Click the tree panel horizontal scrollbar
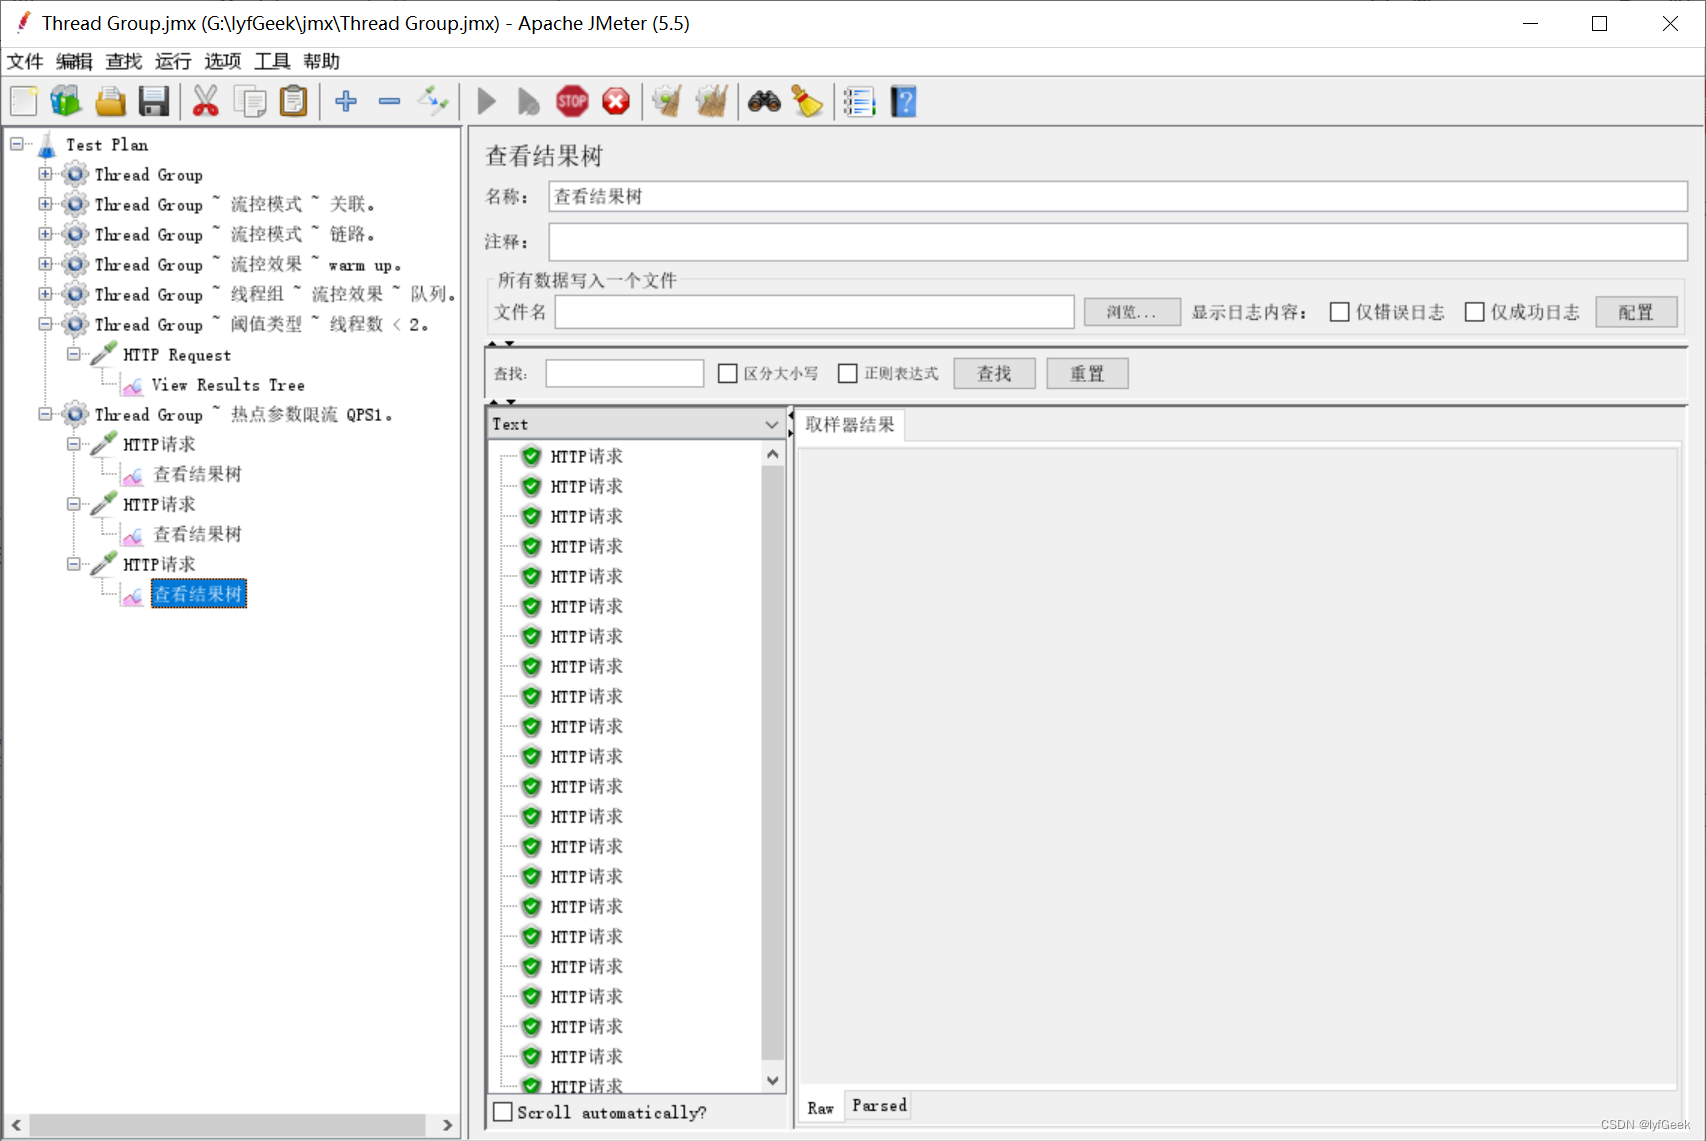1706x1141 pixels. pos(228,1125)
